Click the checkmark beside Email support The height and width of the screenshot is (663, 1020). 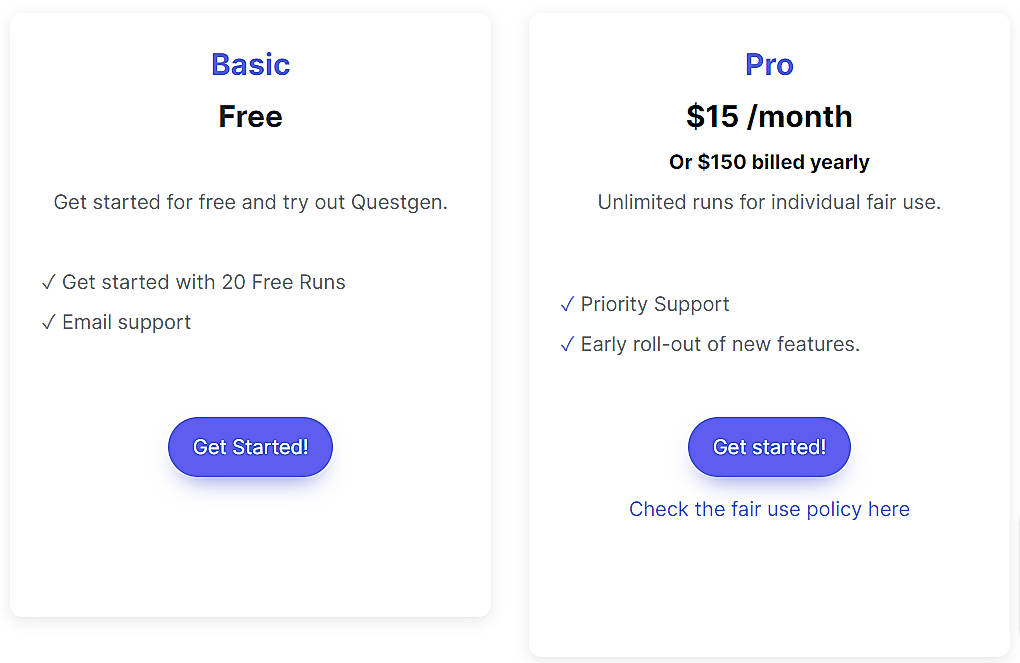click(x=48, y=322)
